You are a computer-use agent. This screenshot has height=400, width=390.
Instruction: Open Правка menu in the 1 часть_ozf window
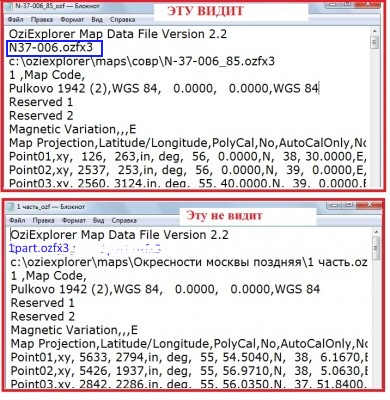44,220
